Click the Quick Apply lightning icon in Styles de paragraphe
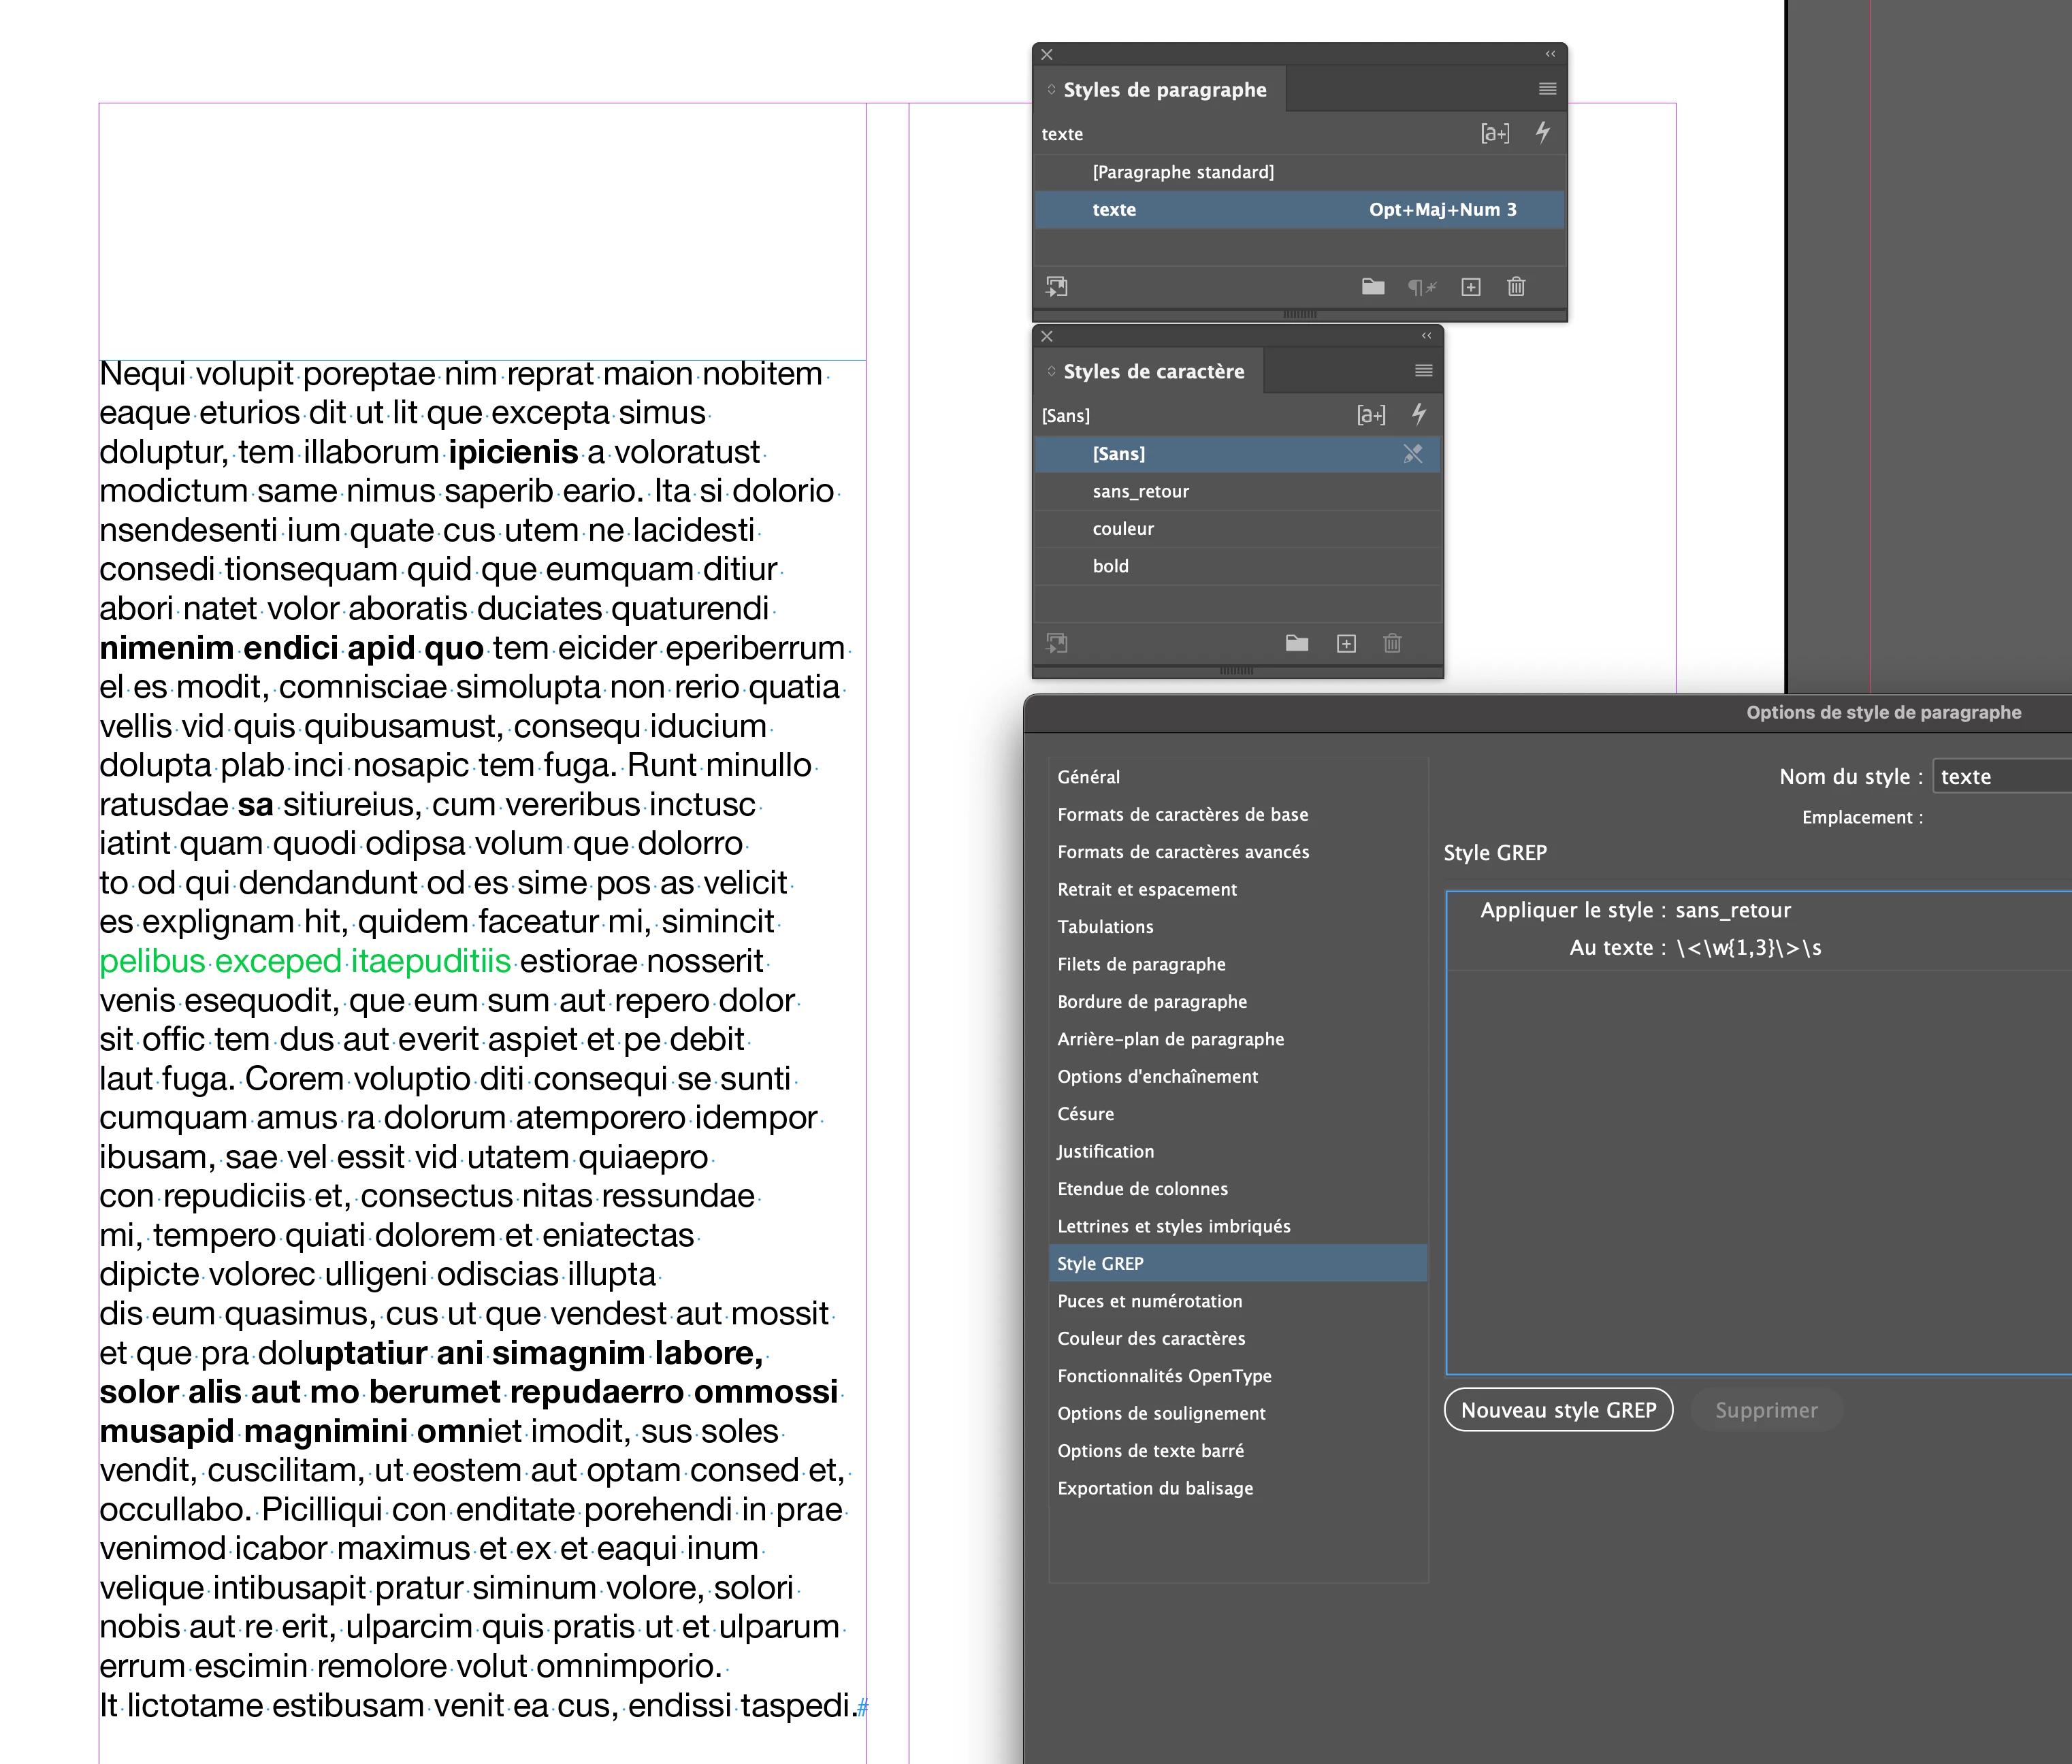The height and width of the screenshot is (1764, 2072). [1543, 132]
